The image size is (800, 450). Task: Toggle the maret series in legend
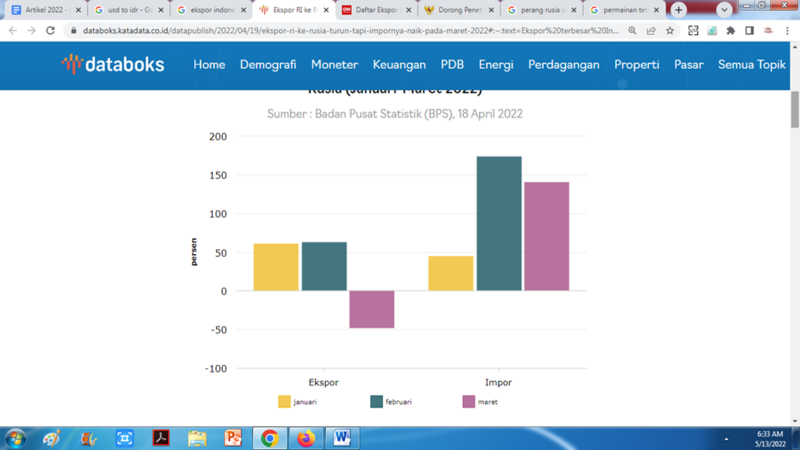(x=480, y=402)
